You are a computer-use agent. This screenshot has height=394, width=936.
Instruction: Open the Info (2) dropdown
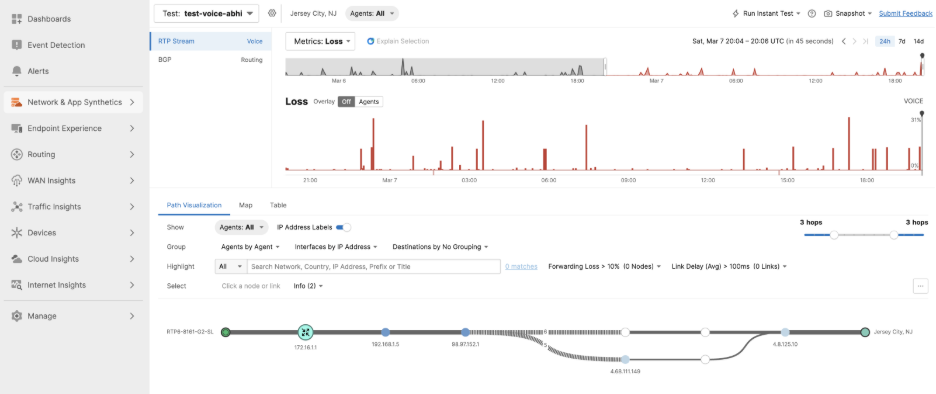click(308, 286)
